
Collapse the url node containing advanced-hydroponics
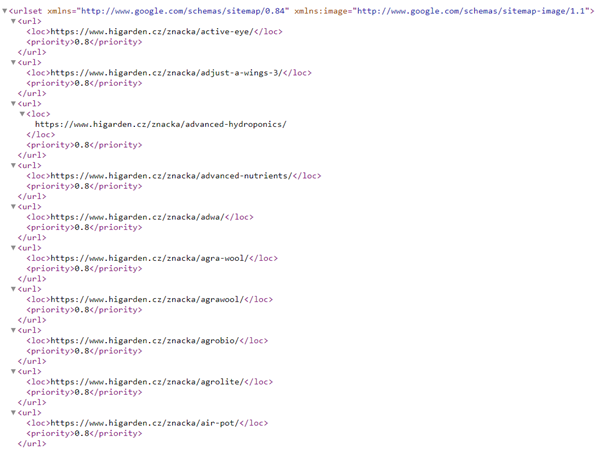pos(13,103)
